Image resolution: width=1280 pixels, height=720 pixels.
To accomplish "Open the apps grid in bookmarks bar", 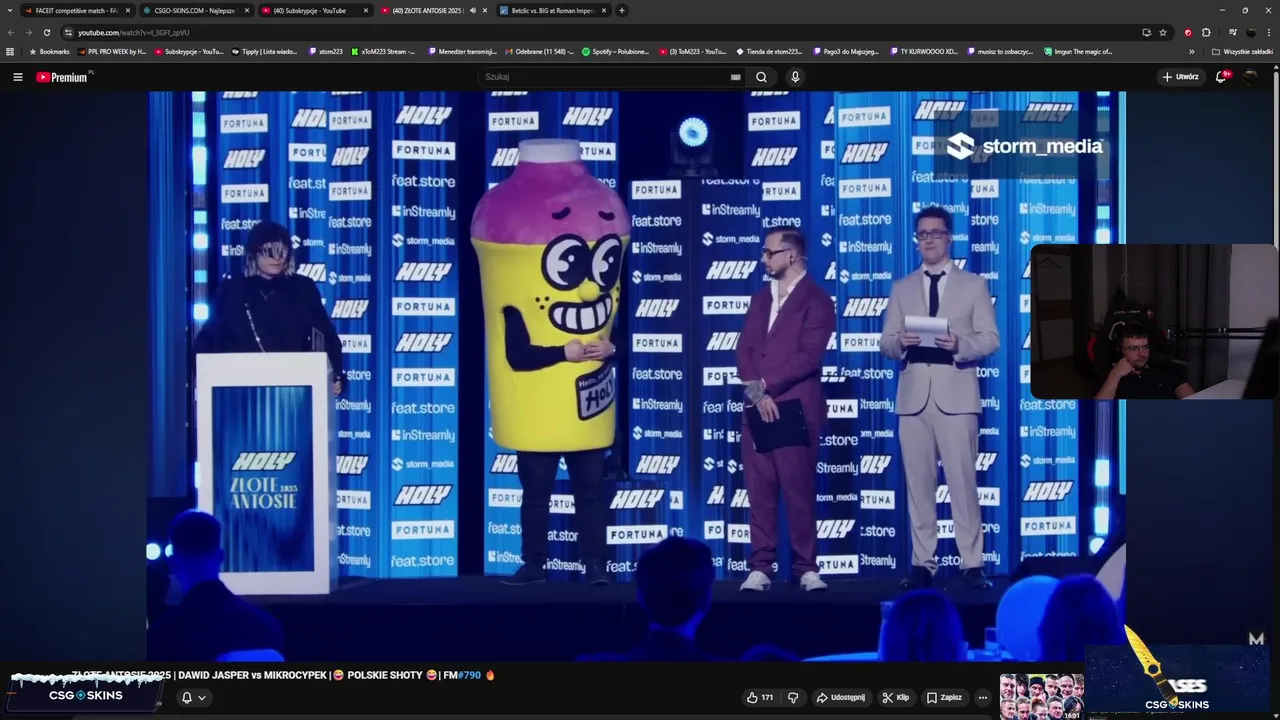I will pos(10,51).
